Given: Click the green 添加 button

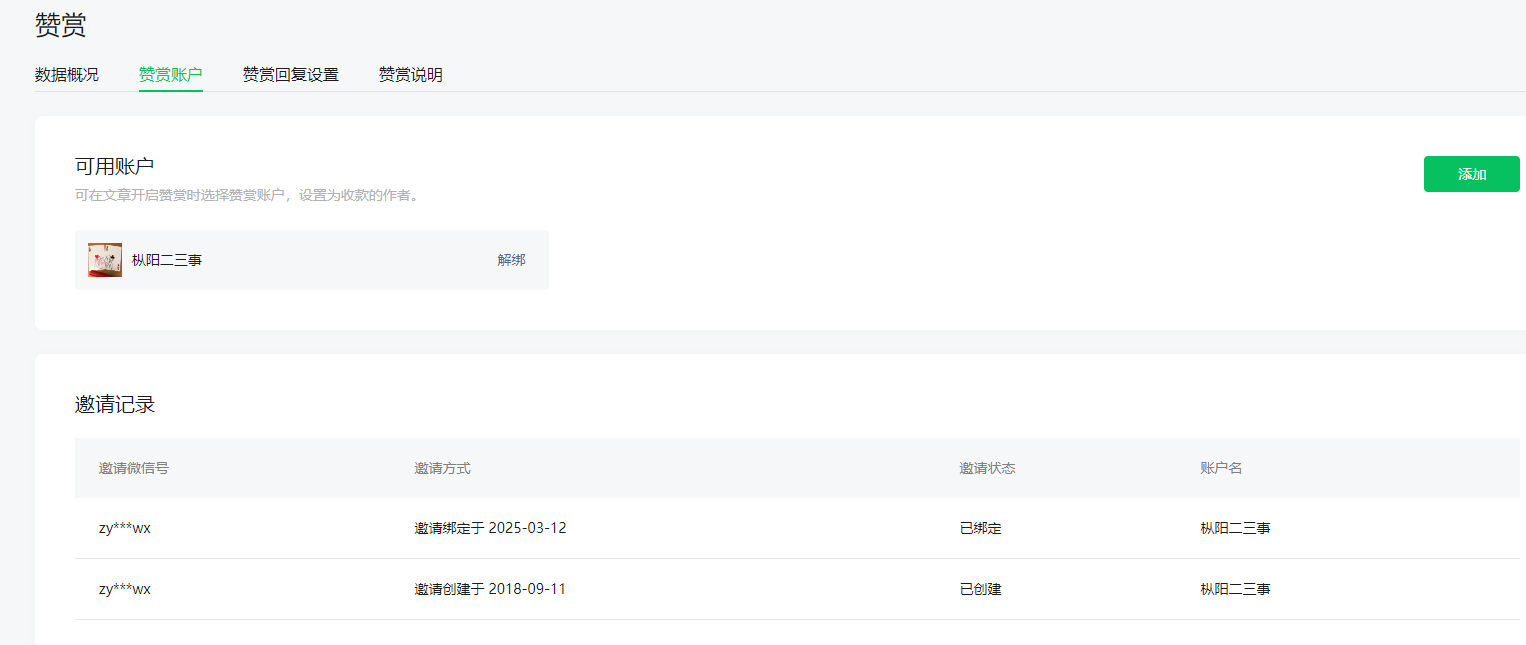Looking at the screenshot, I should pos(1472,174).
